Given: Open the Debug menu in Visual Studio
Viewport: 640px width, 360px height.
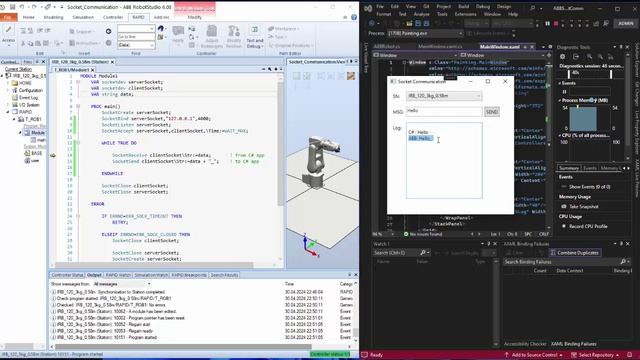Looking at the screenshot, I should click(482, 7).
